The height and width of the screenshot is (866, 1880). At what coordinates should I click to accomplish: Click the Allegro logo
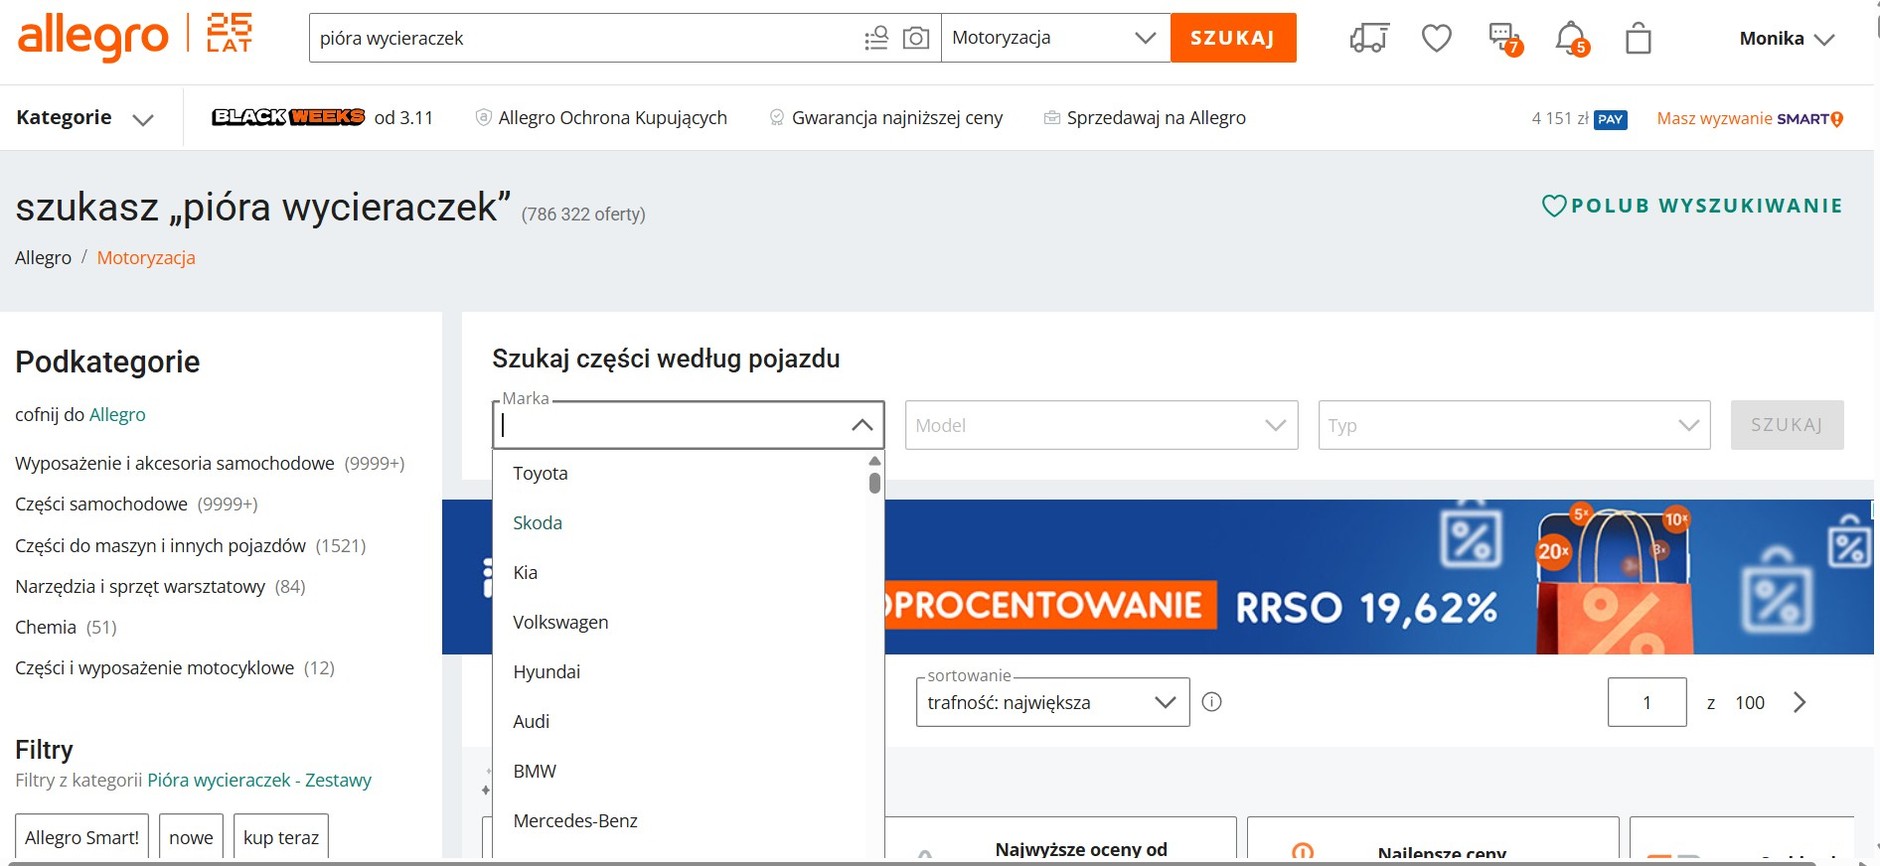point(93,38)
